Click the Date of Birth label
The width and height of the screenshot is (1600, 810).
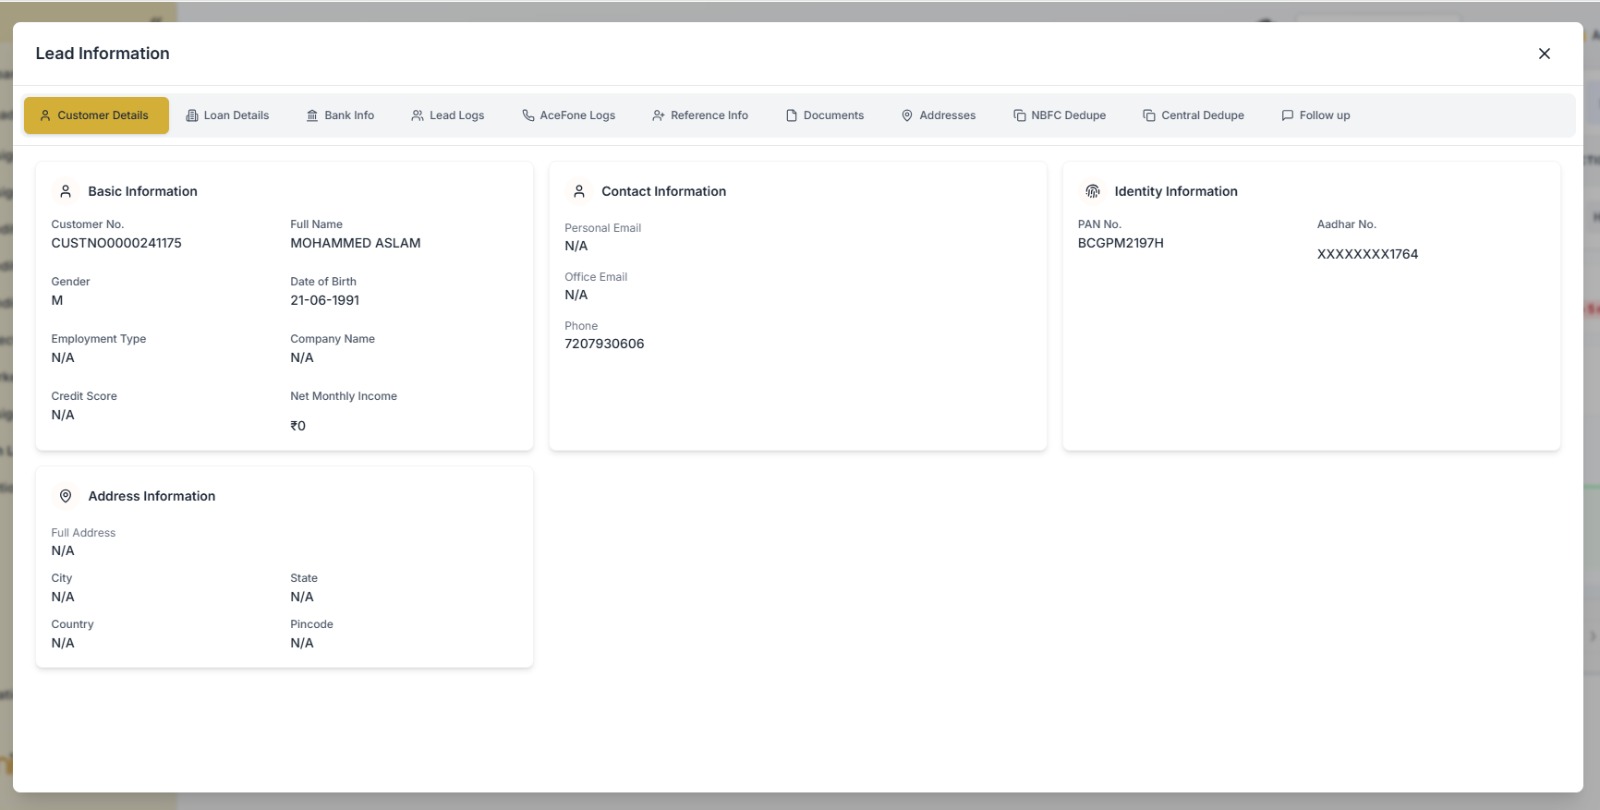coord(323,282)
